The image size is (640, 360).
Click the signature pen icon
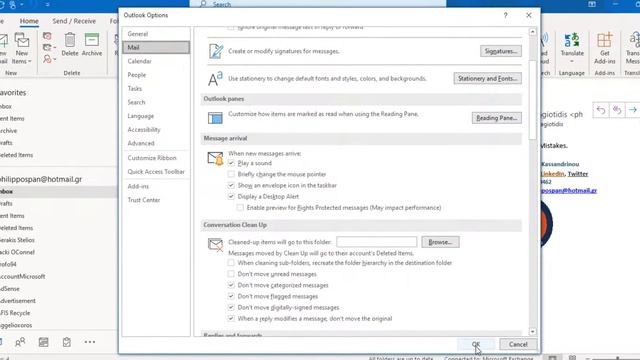[x=216, y=51]
